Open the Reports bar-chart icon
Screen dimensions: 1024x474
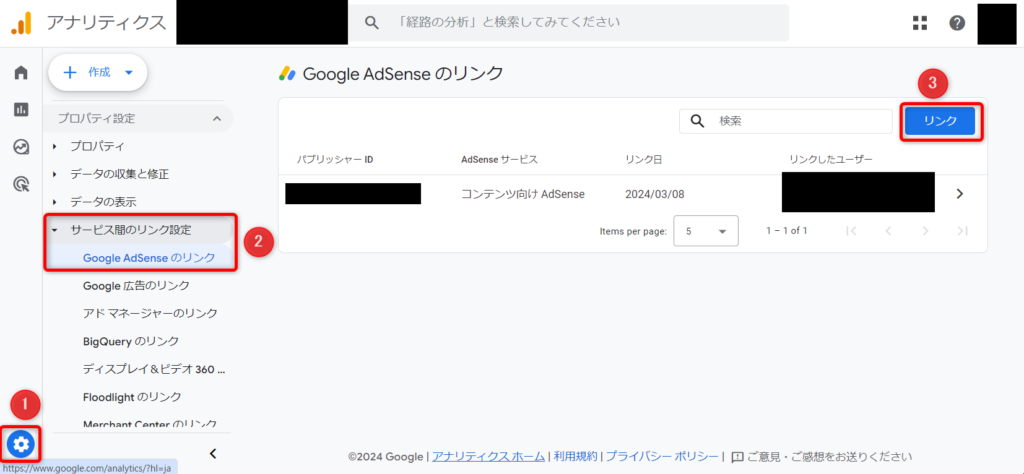tap(21, 110)
